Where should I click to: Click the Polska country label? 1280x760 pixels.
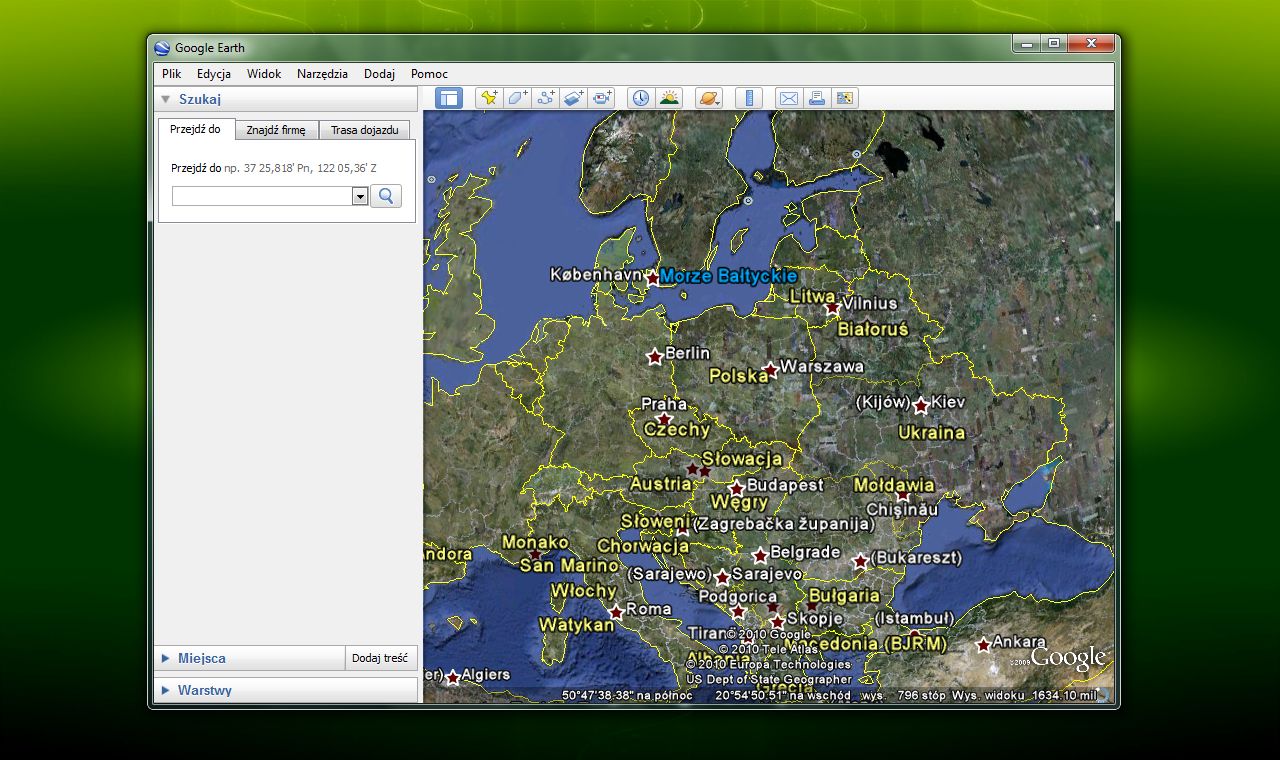[x=739, y=376]
